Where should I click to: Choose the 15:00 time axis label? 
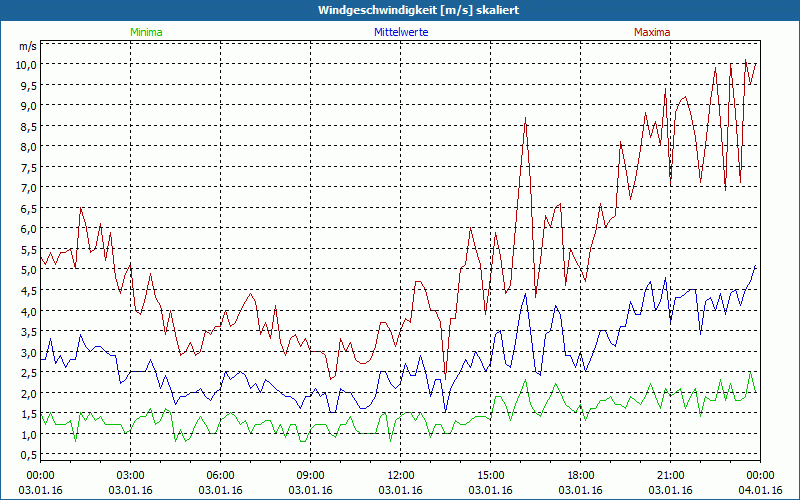pos(491,475)
